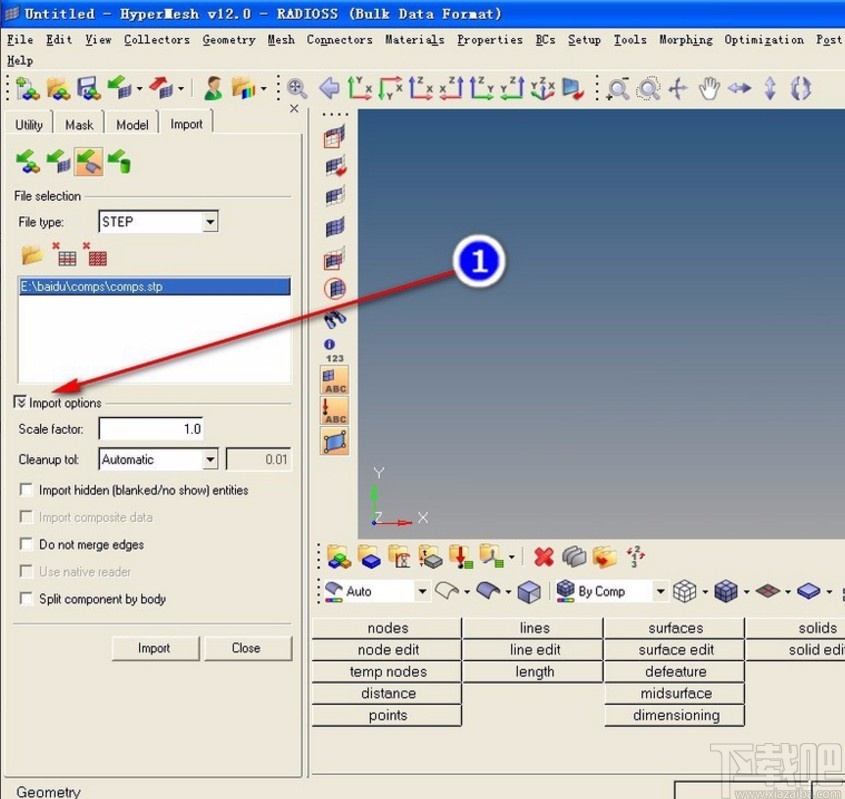Click the binoculars find icon
This screenshot has height=799, width=845.
click(x=335, y=319)
